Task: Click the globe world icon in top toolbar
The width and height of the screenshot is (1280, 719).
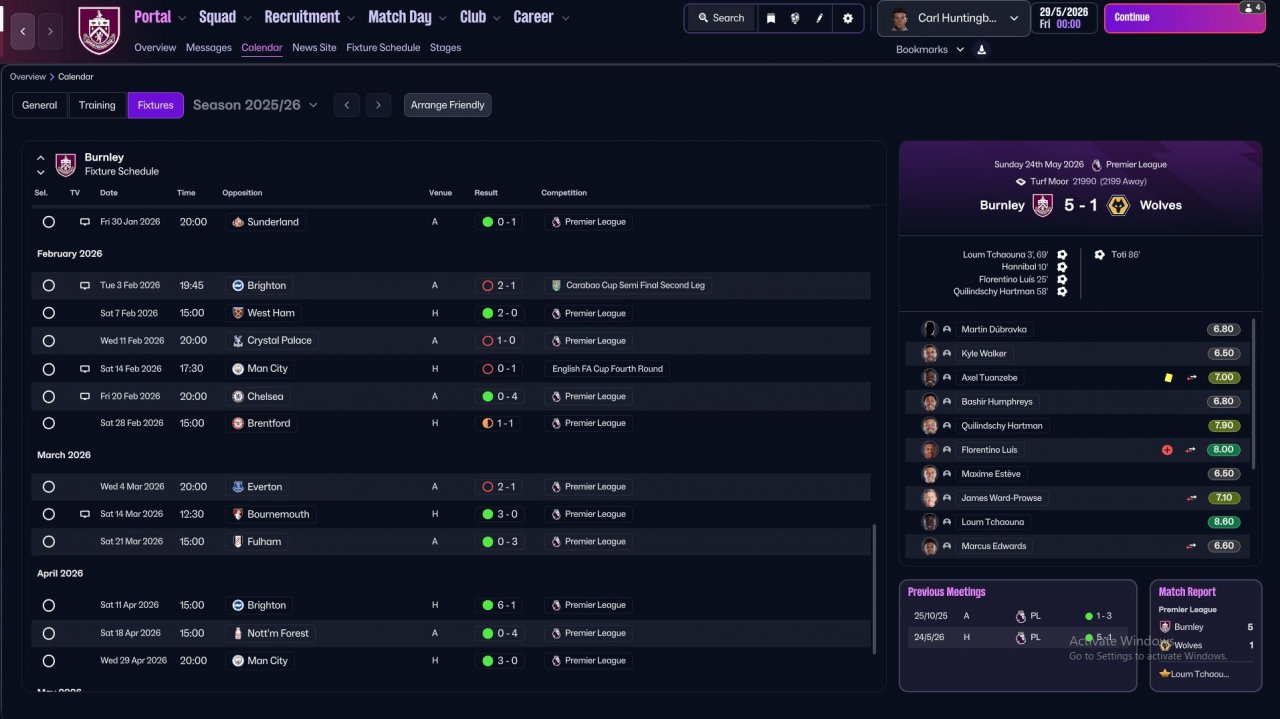Action: (795, 18)
